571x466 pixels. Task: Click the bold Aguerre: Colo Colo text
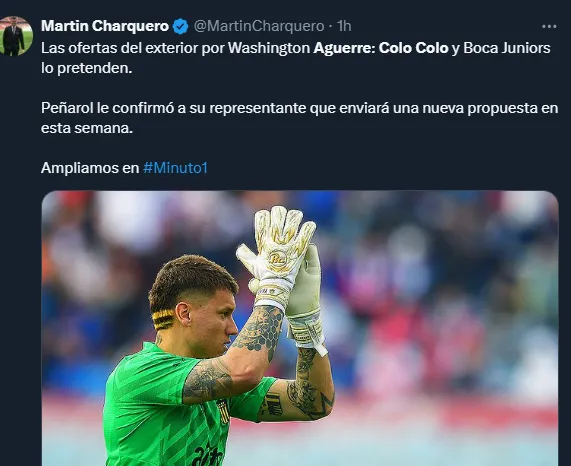coord(381,48)
